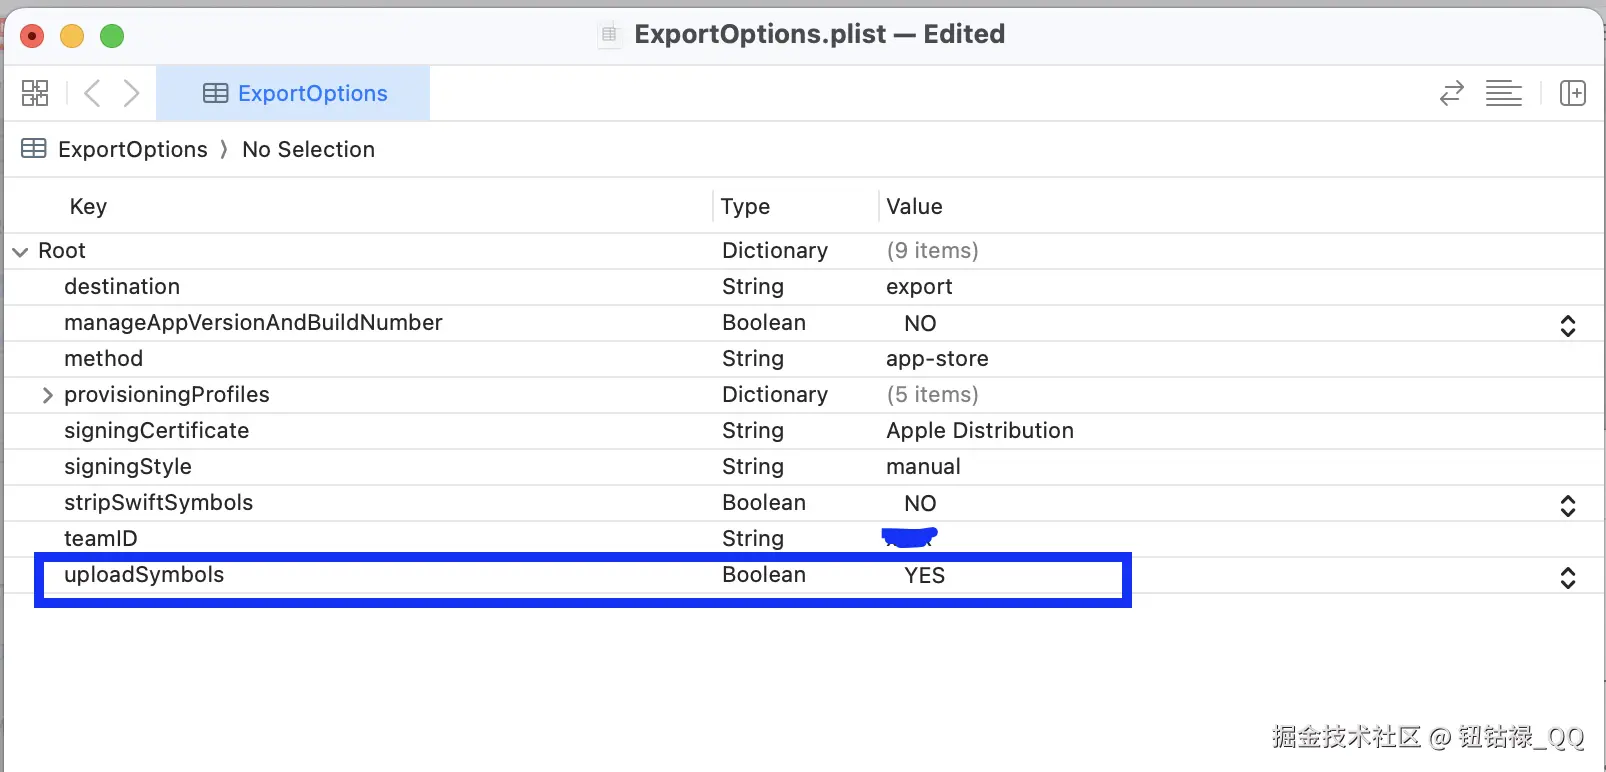
Task: Expand the provisioningProfiles dictionary
Action: pyautogui.click(x=47, y=395)
